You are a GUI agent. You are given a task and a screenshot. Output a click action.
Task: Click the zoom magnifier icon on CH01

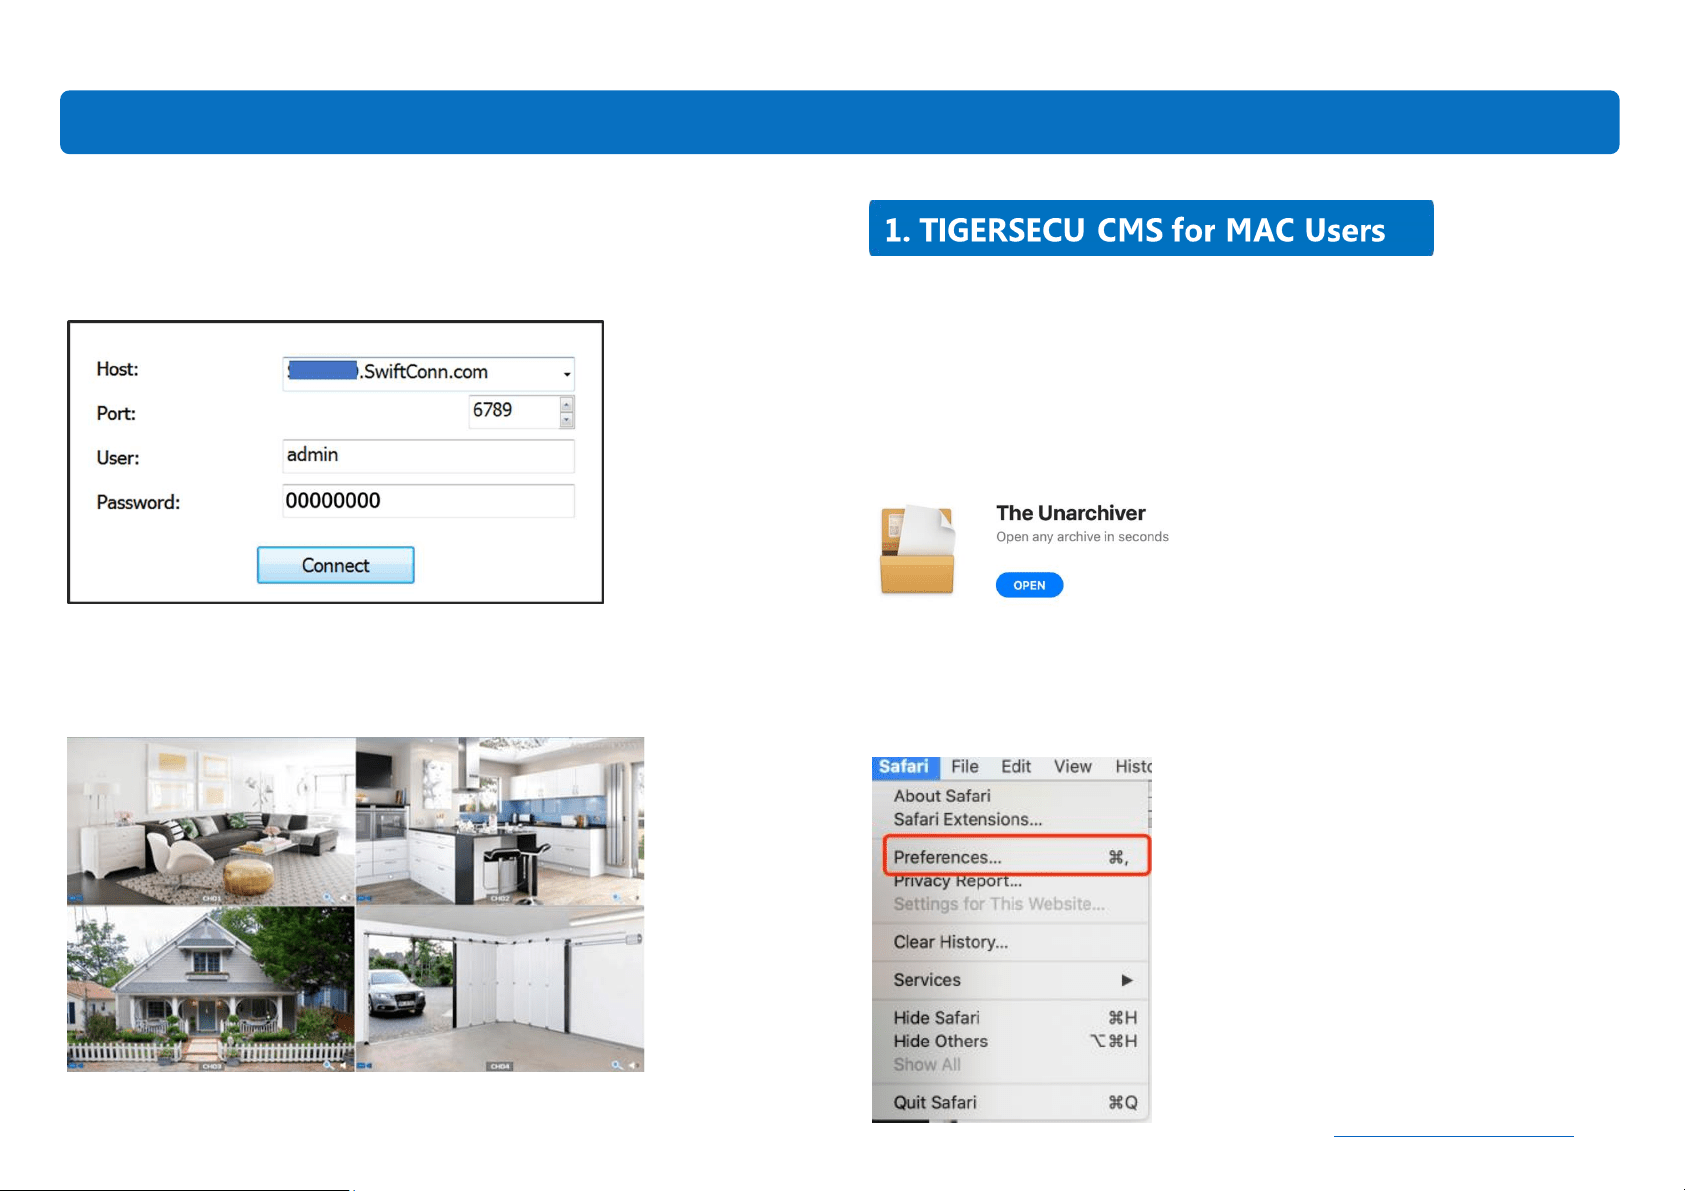(x=328, y=898)
